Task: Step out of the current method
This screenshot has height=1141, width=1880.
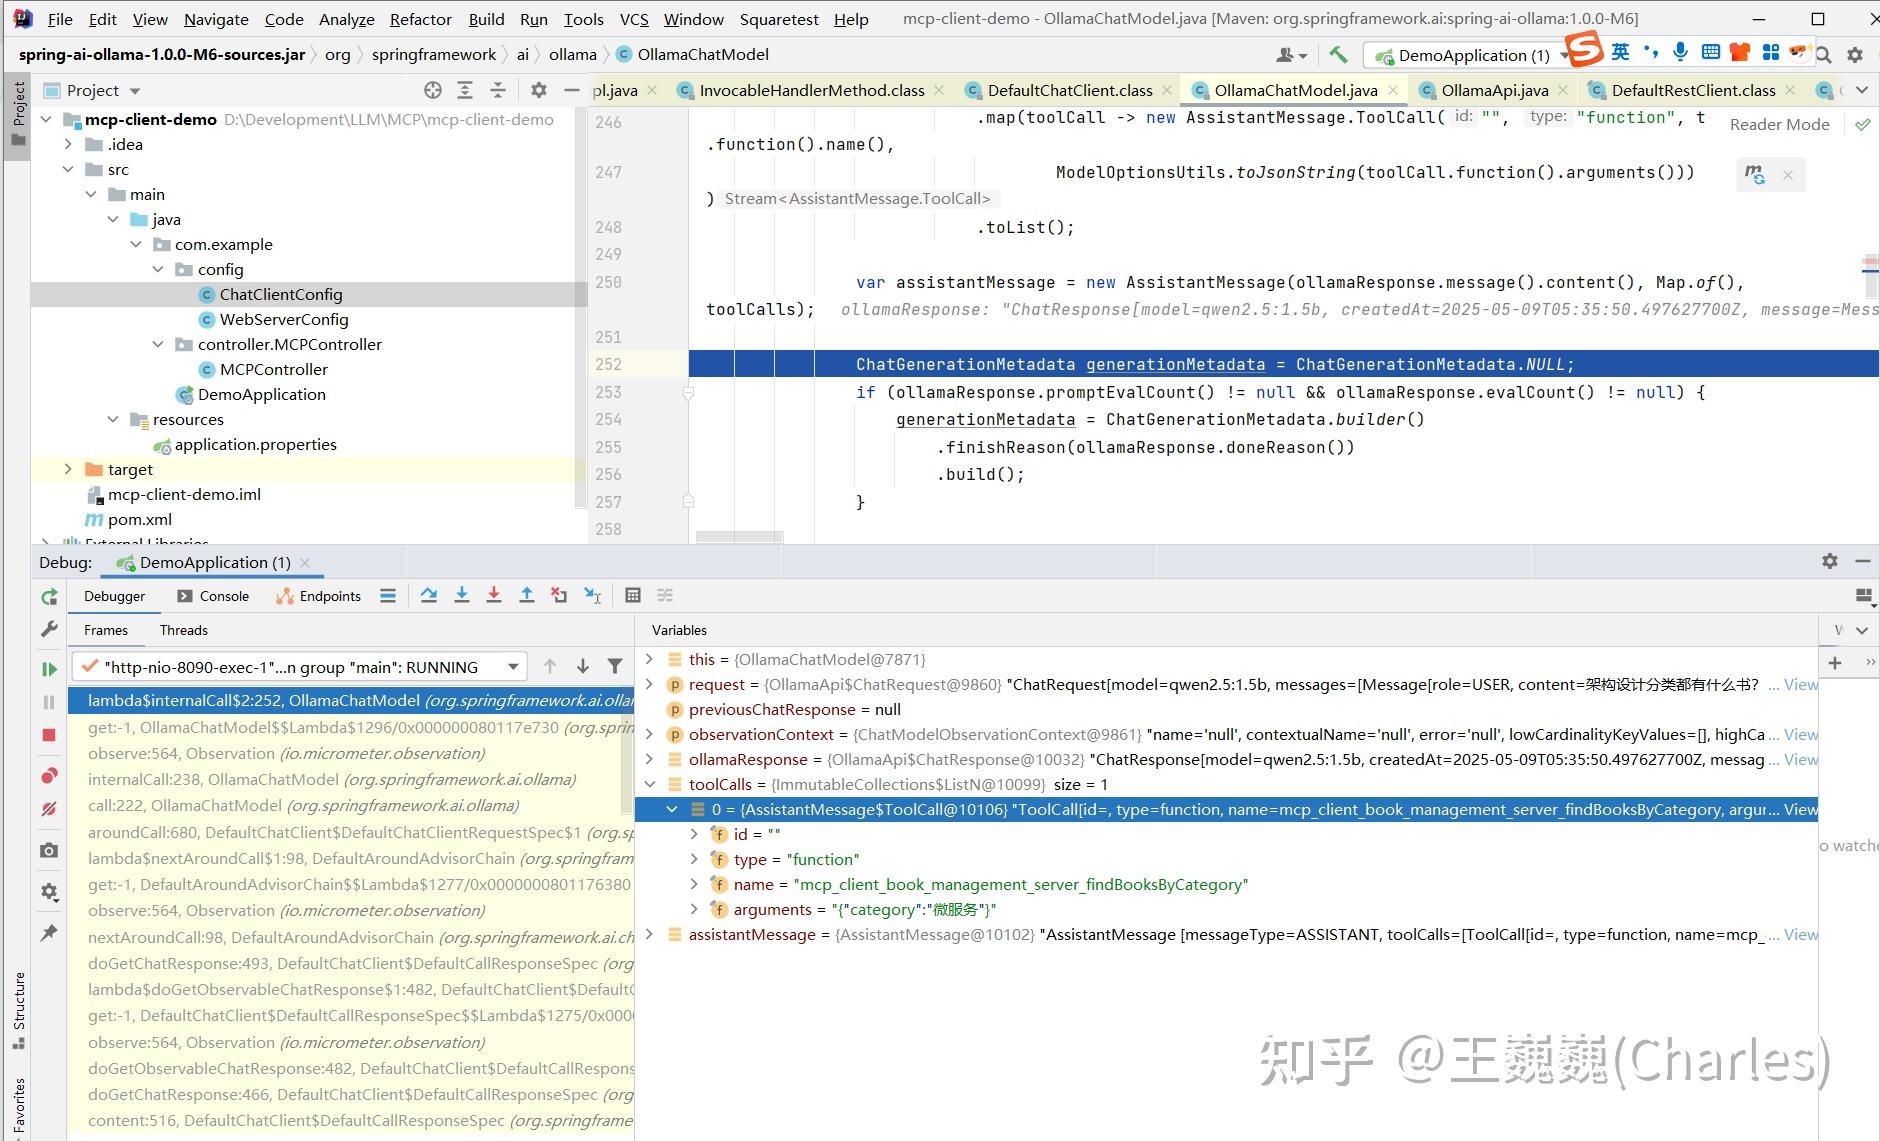Action: click(528, 595)
